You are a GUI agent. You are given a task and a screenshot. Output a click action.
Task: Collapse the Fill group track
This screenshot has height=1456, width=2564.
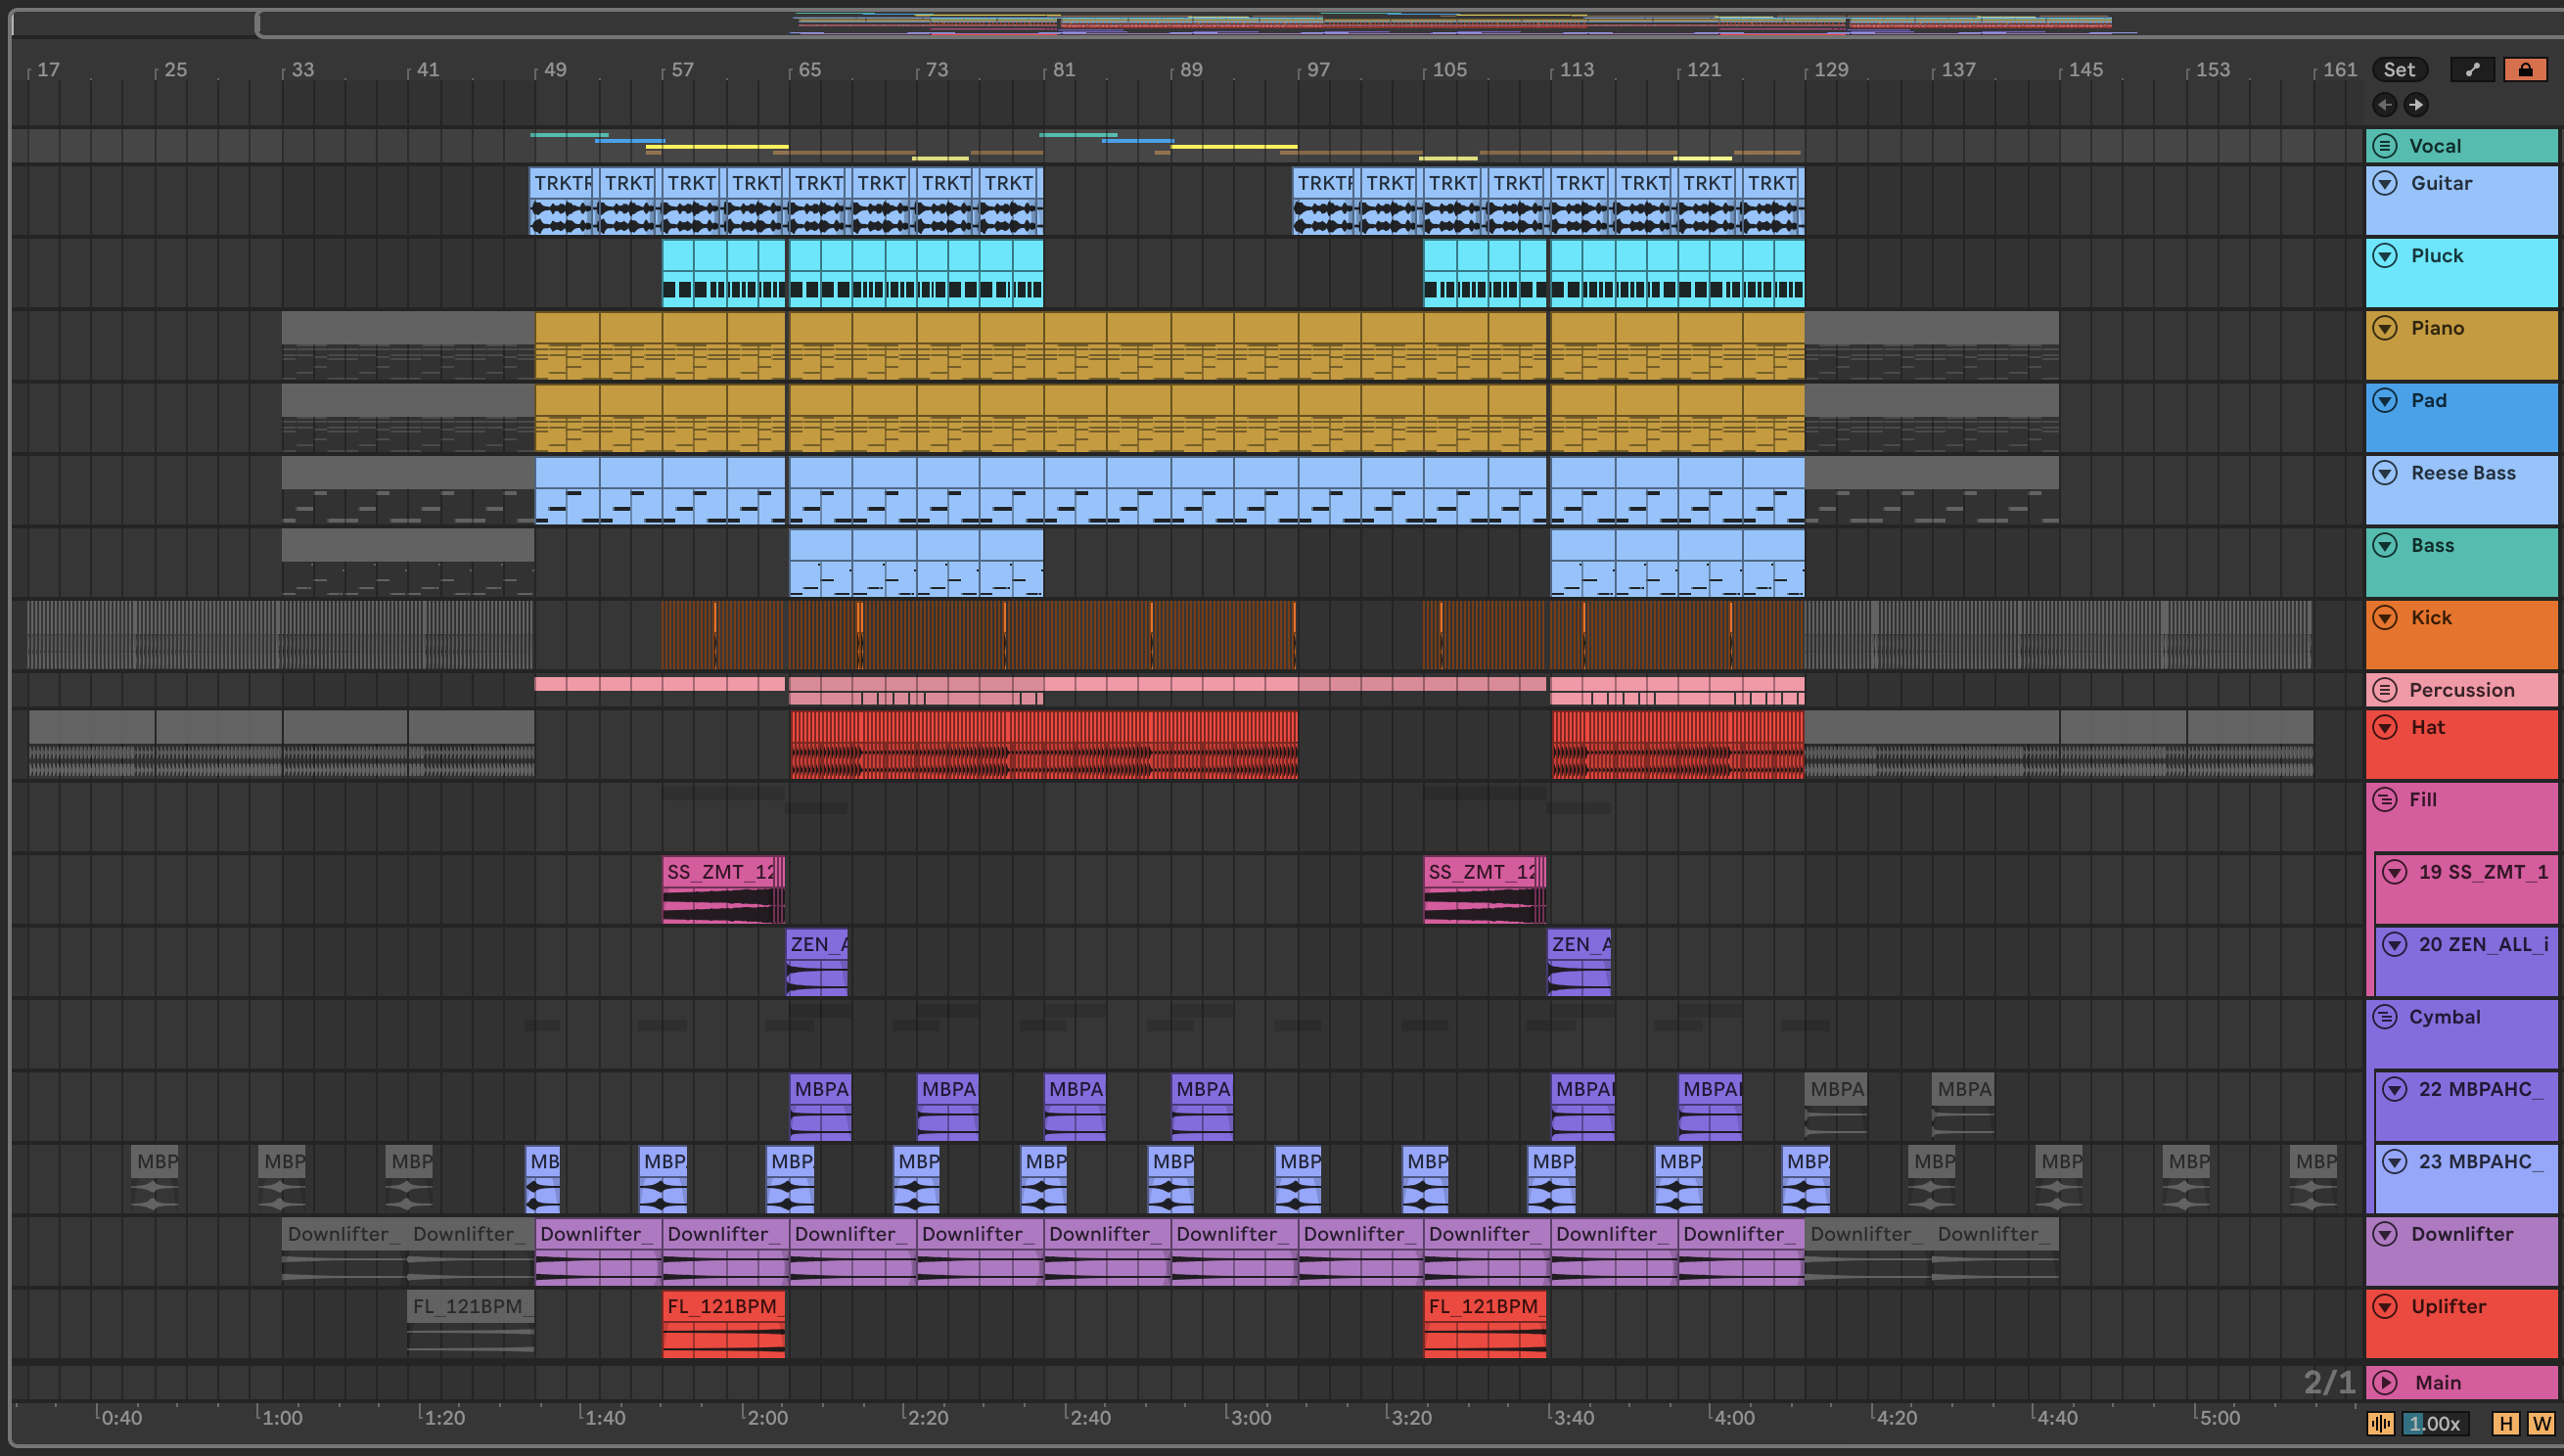2385,800
